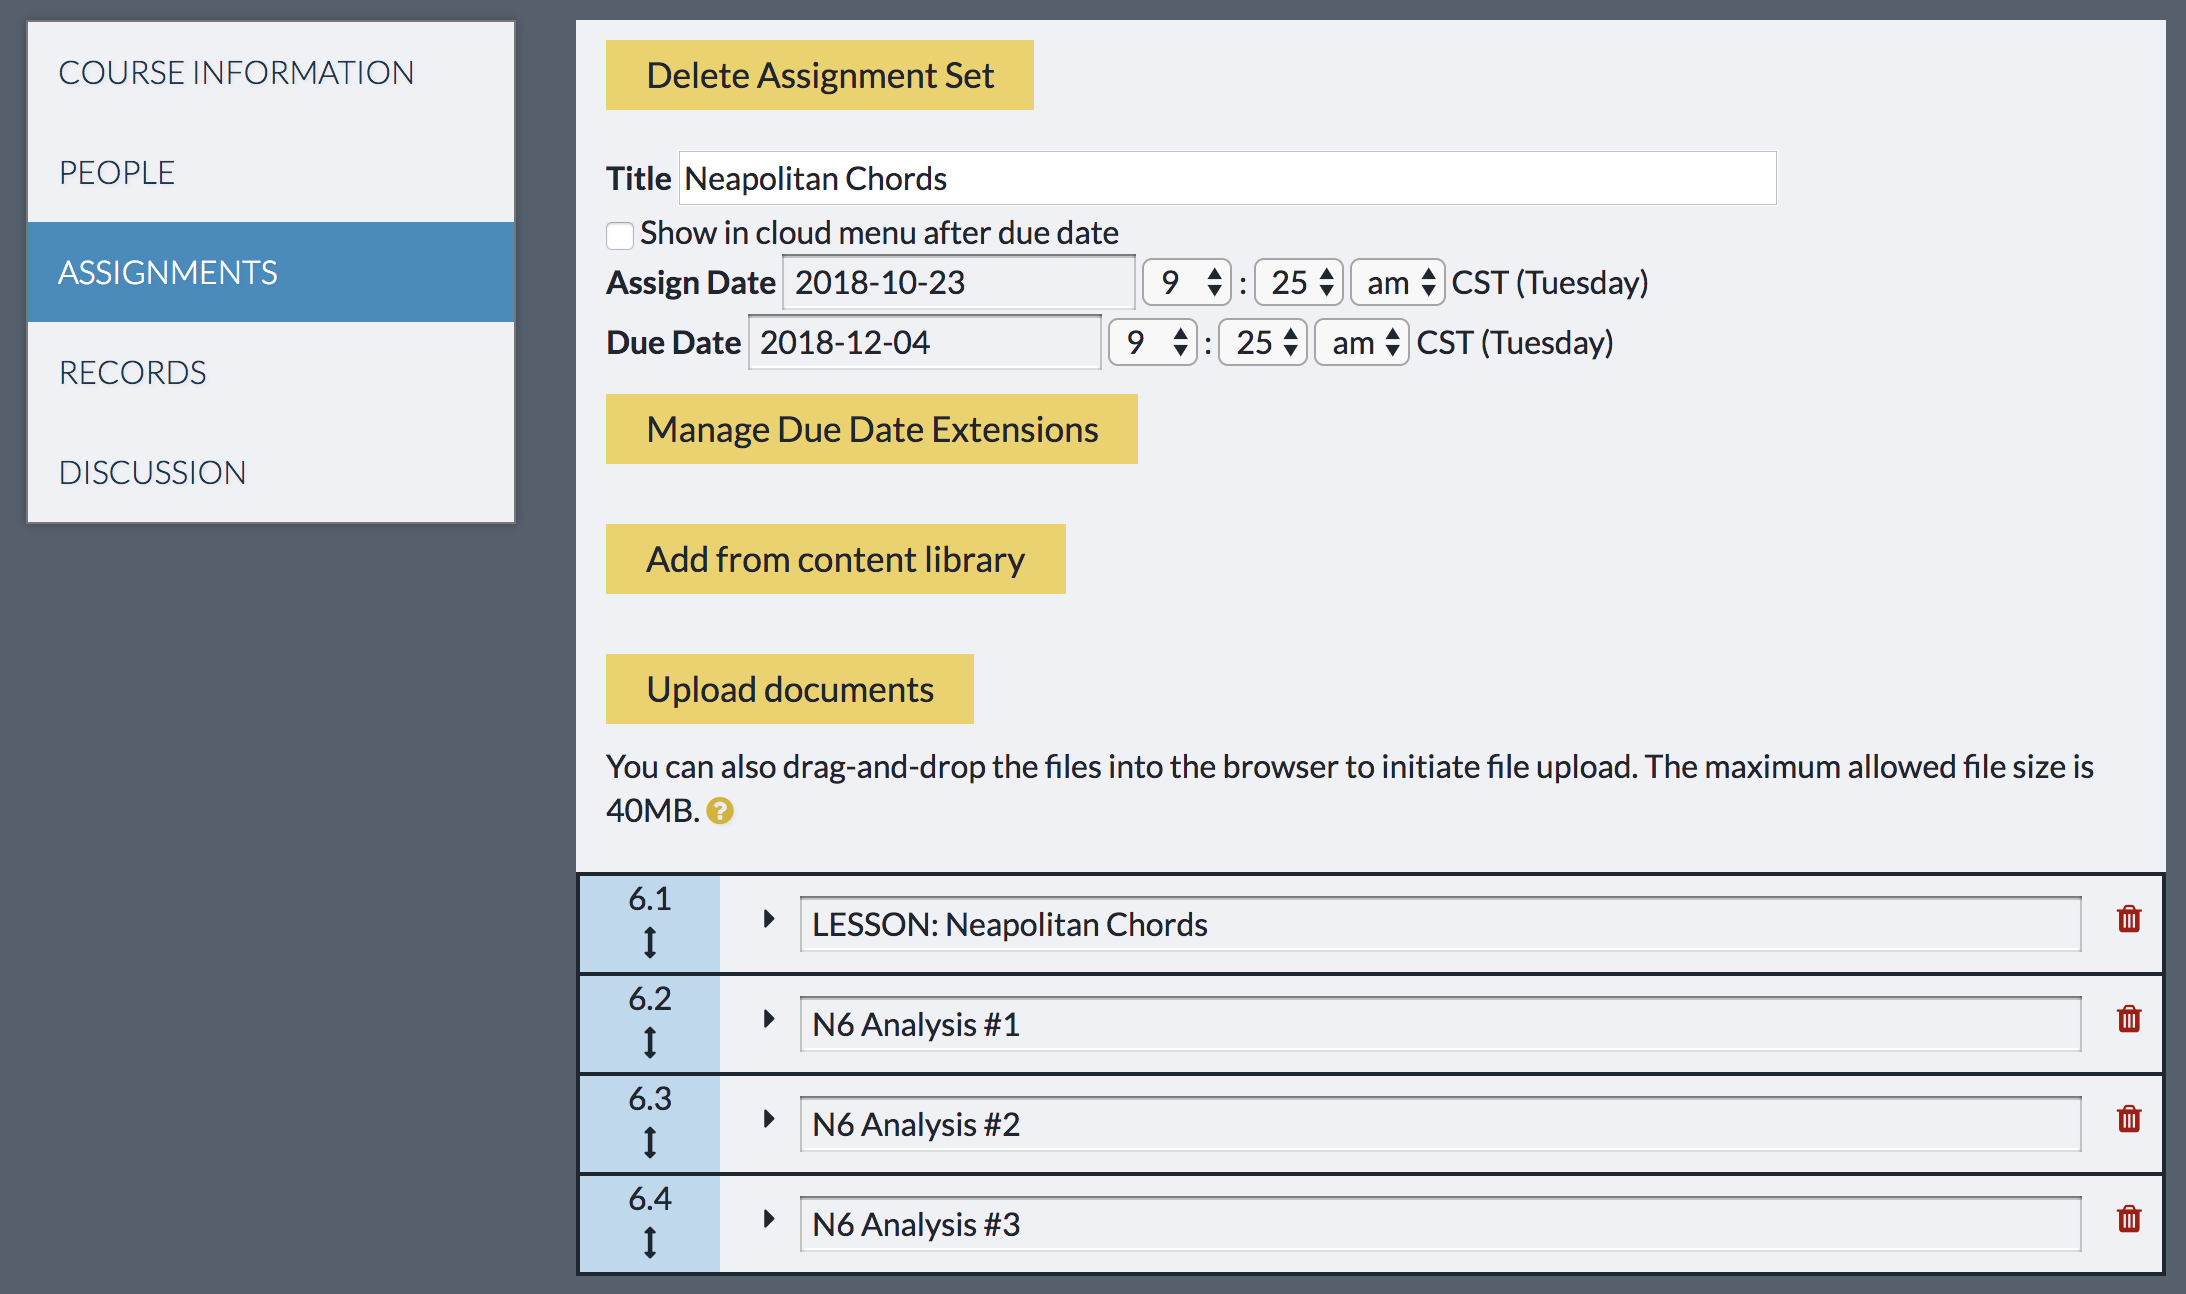Image resolution: width=2186 pixels, height=1294 pixels.
Task: Click reorder arrow handle for item 6.2
Action: (x=650, y=1042)
